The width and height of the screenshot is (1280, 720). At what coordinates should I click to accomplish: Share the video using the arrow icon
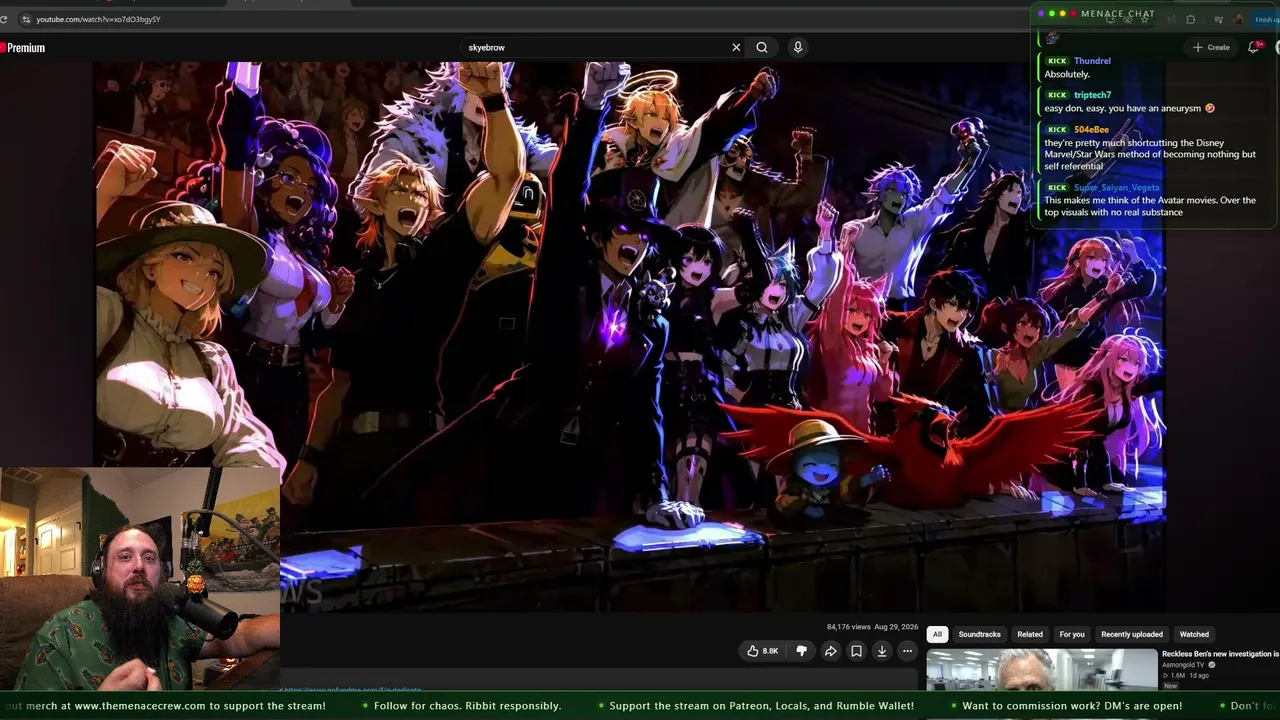(830, 651)
